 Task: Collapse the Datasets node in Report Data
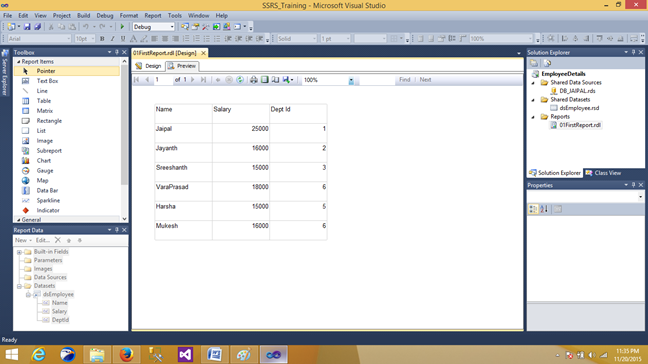(x=19, y=286)
